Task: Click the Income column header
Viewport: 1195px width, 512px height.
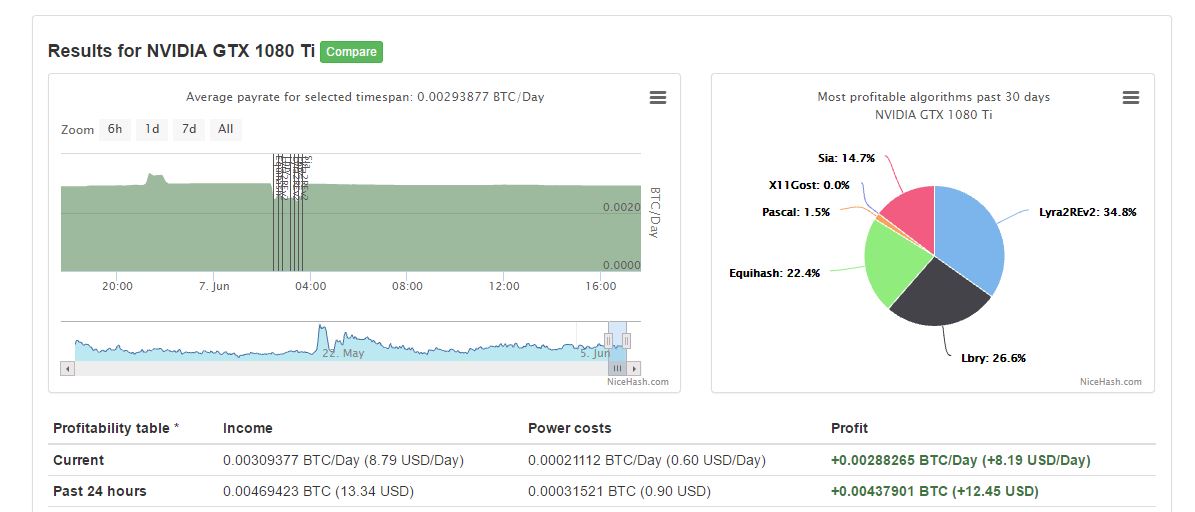Action: pyautogui.click(x=248, y=428)
